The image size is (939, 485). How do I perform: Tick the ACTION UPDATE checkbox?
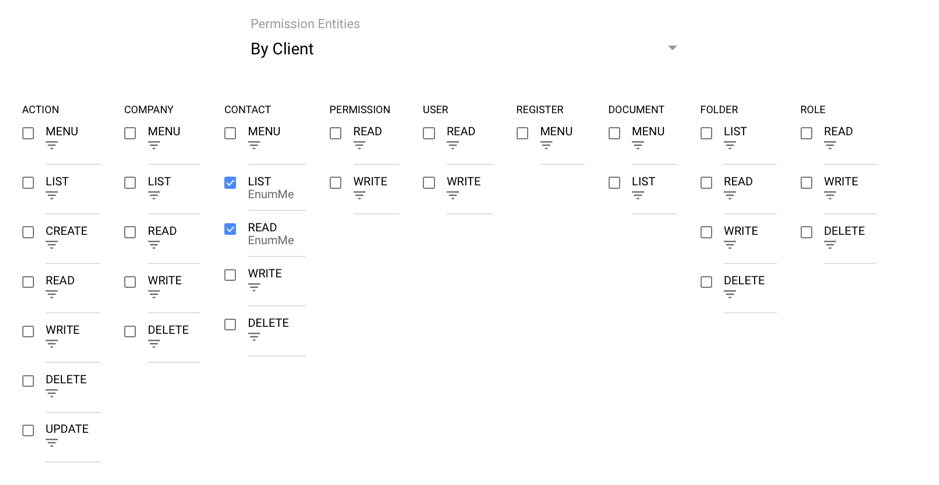pos(28,431)
